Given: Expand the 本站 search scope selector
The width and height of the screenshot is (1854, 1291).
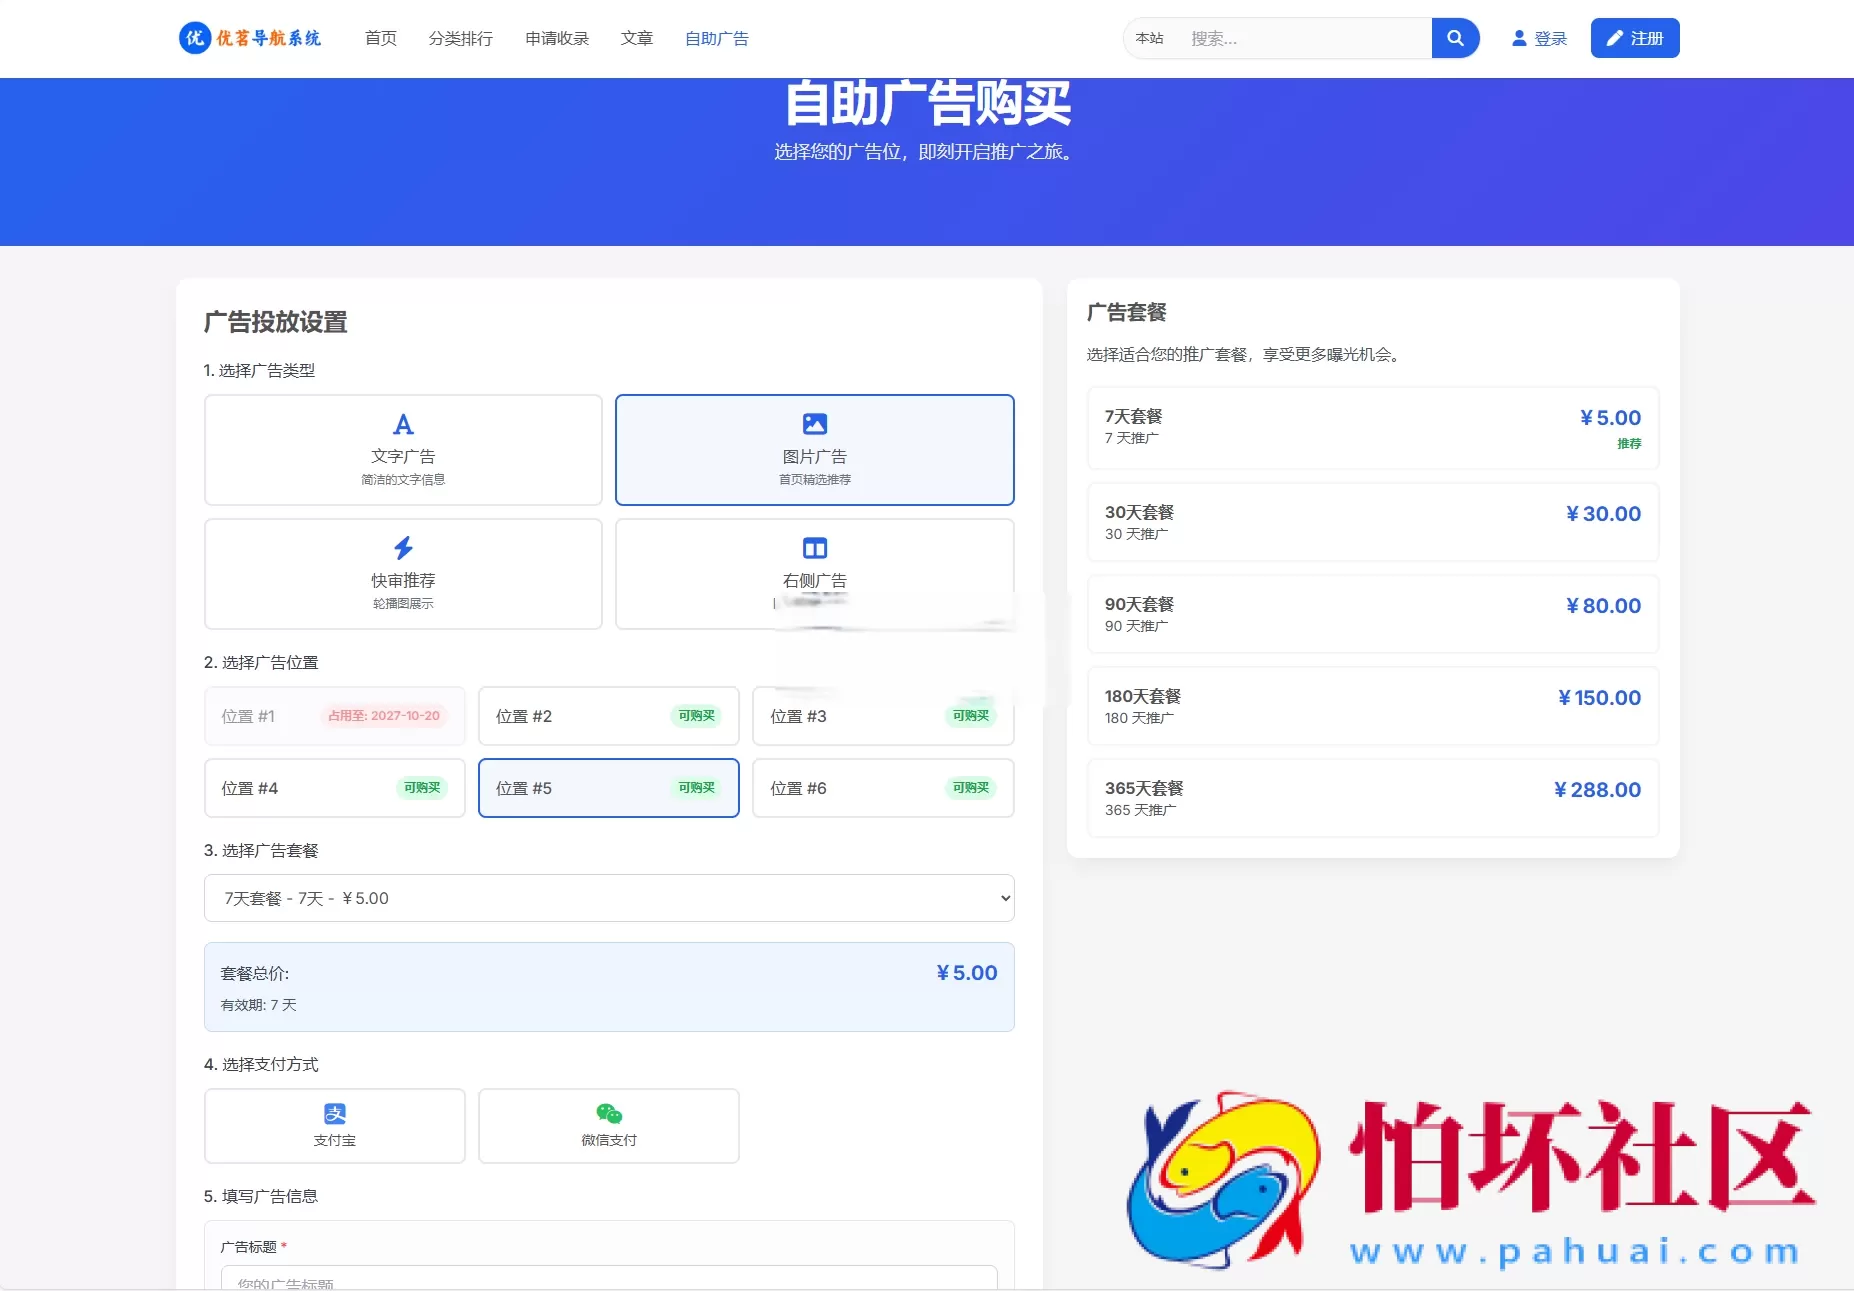Looking at the screenshot, I should [x=1152, y=38].
